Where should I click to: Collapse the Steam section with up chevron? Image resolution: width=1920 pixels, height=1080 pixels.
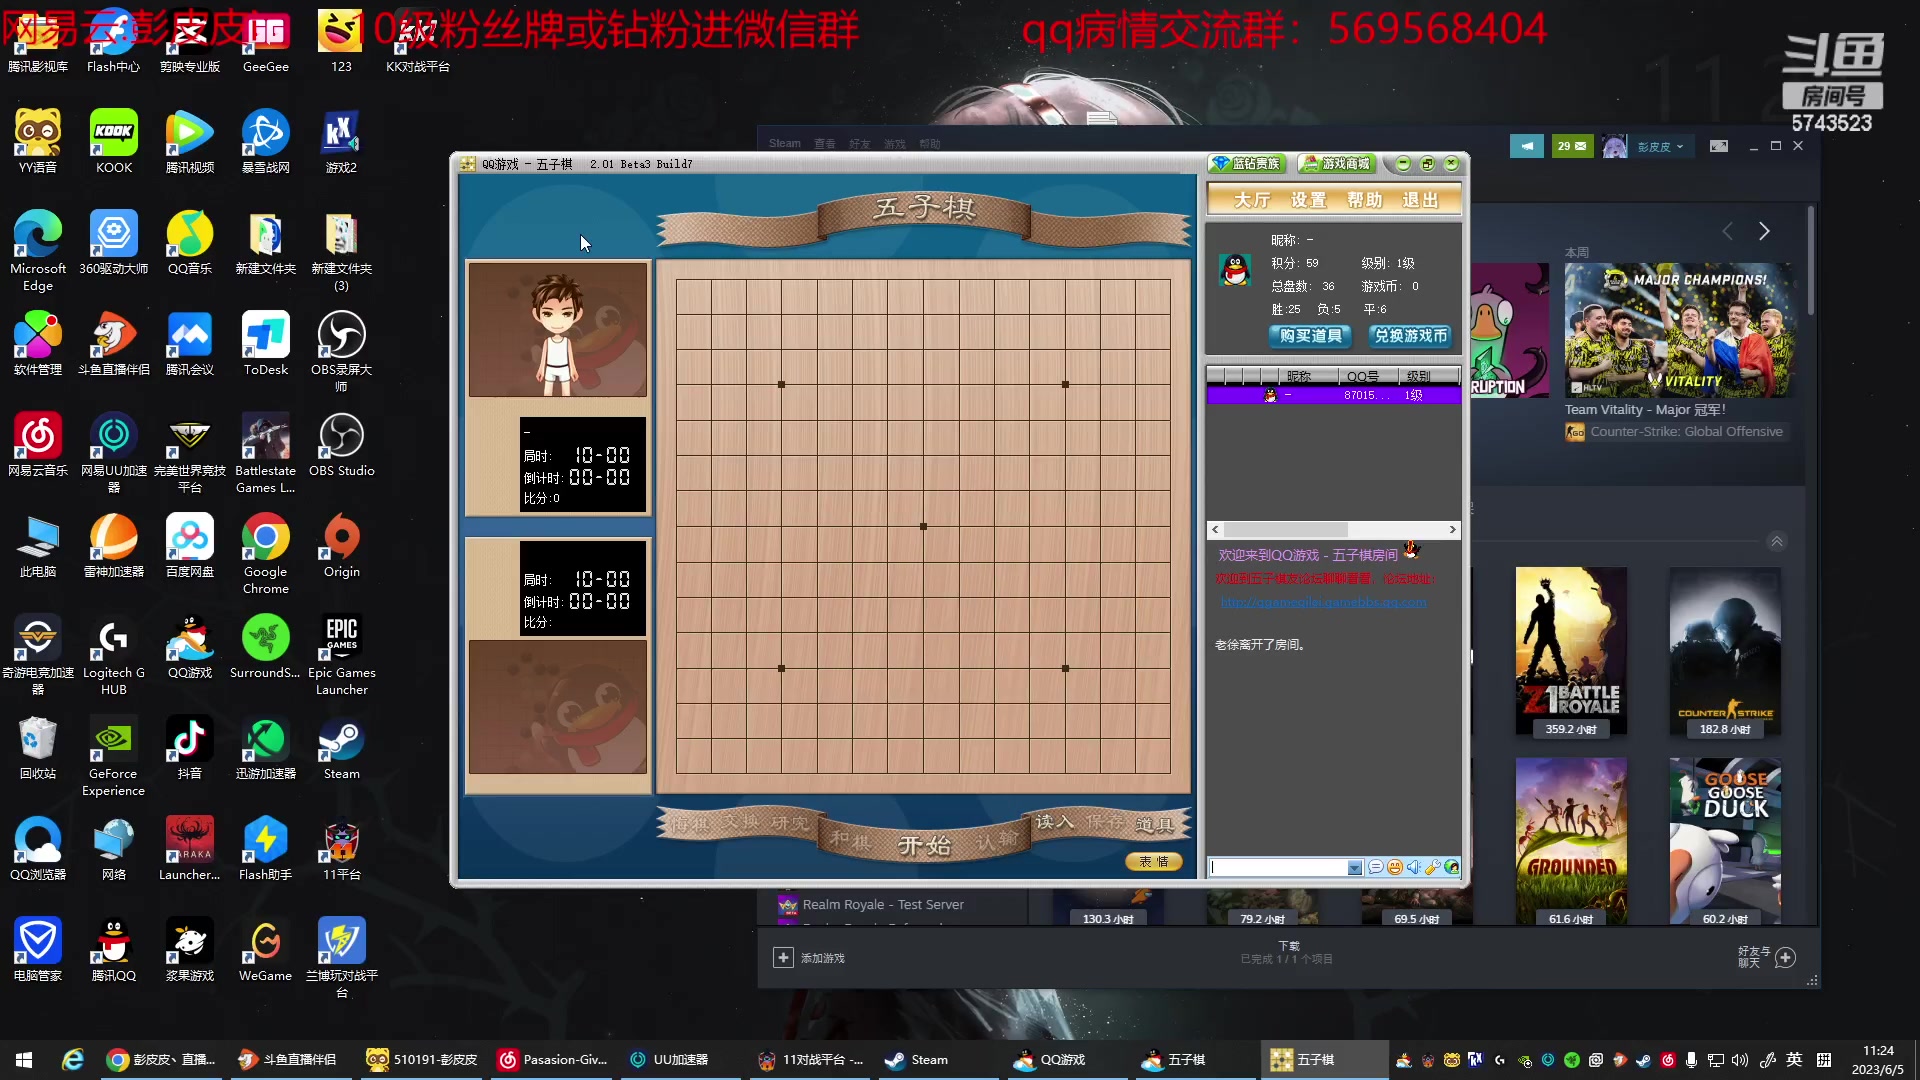[1776, 542]
